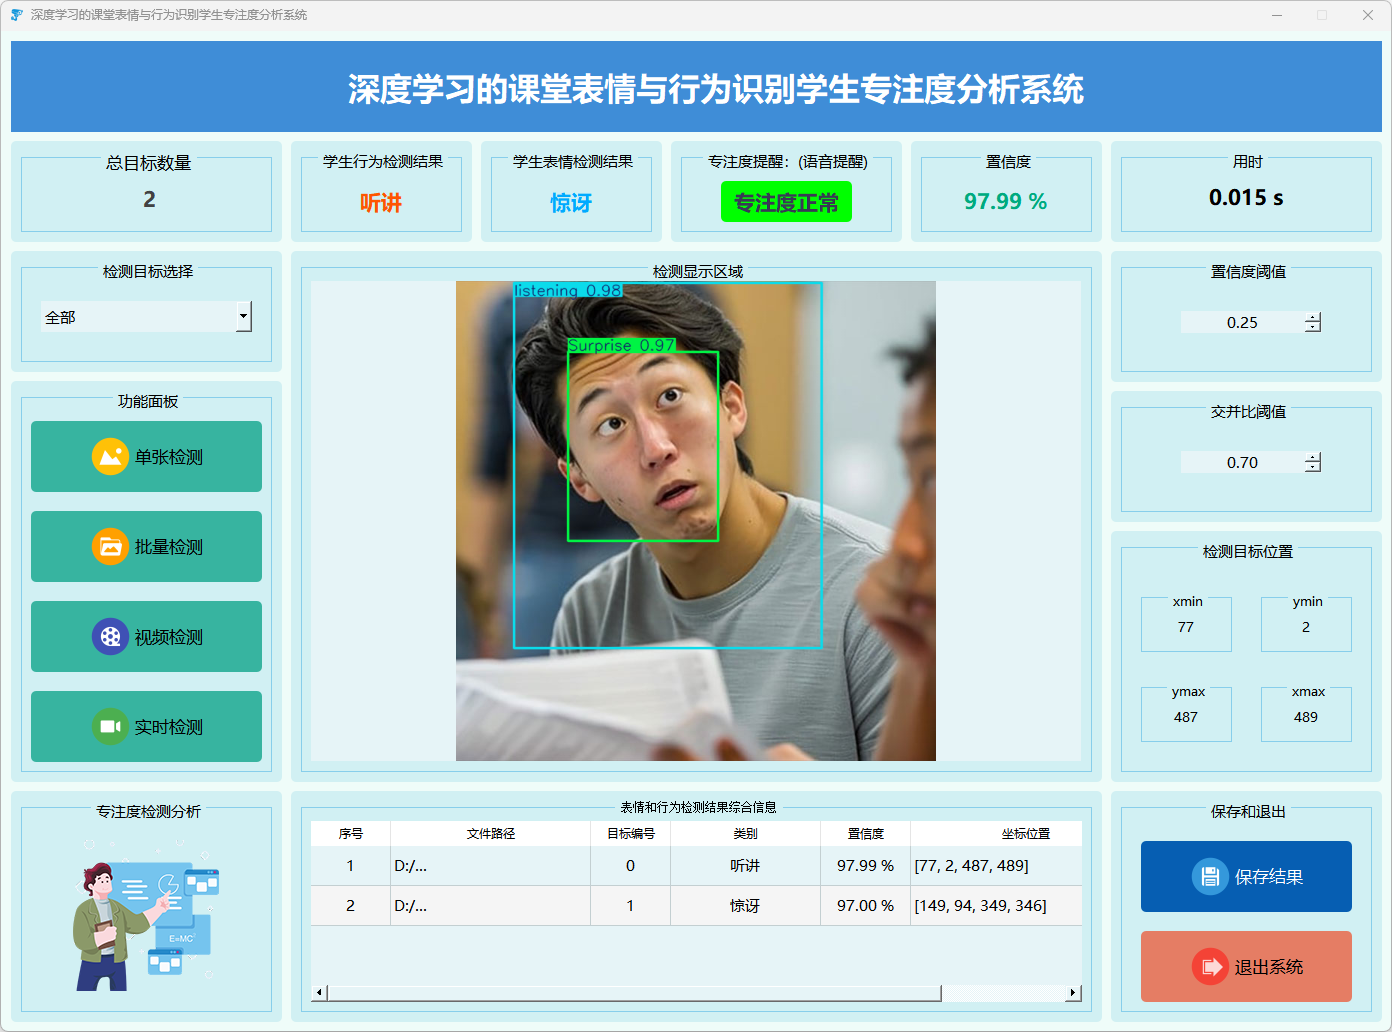Viewport: 1392px width, 1032px height.
Task: Click the batch detection folder icon
Action: (x=110, y=547)
